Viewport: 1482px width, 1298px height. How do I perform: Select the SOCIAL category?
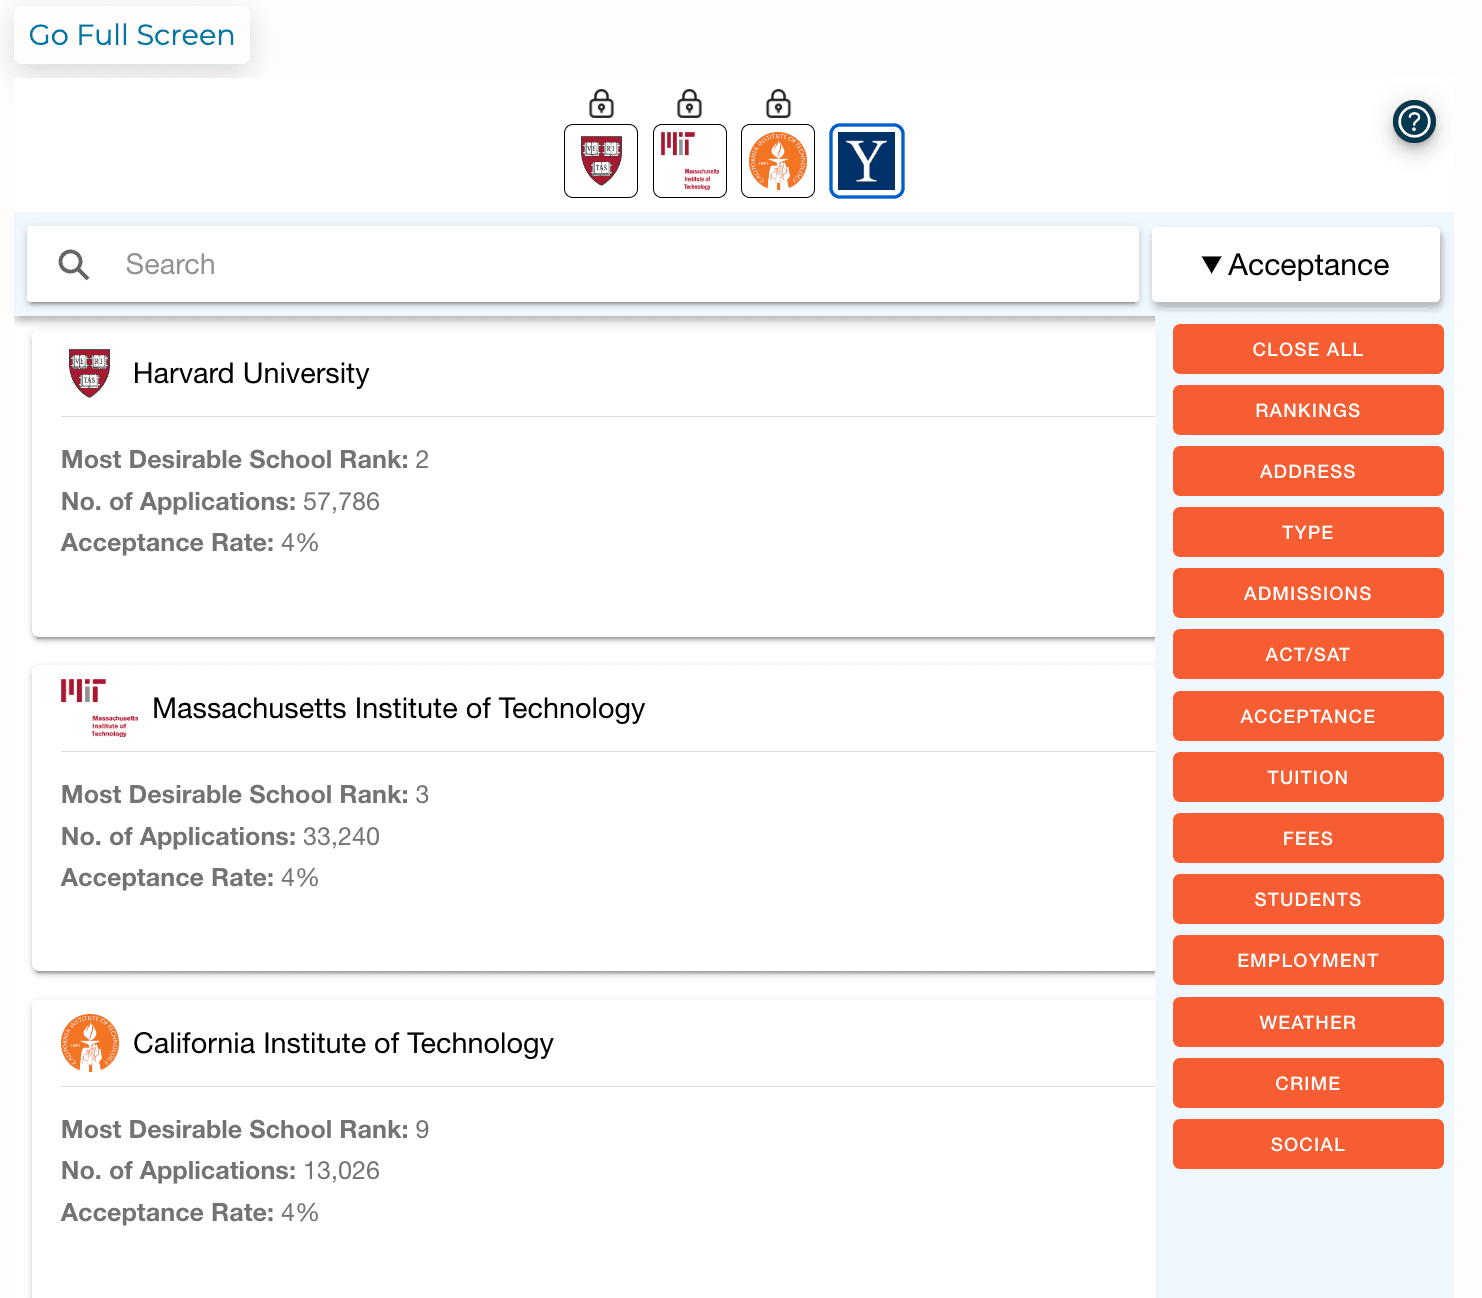pyautogui.click(x=1308, y=1144)
